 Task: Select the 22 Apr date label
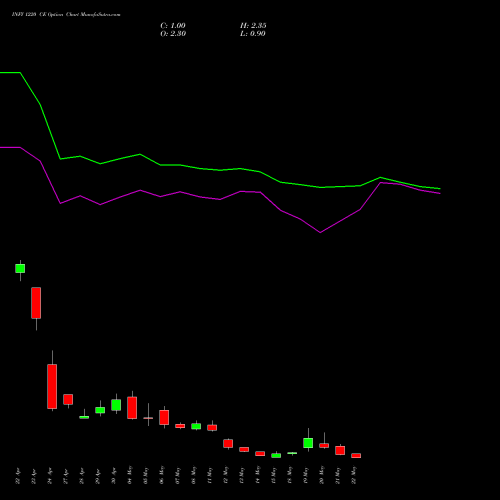tap(18, 476)
